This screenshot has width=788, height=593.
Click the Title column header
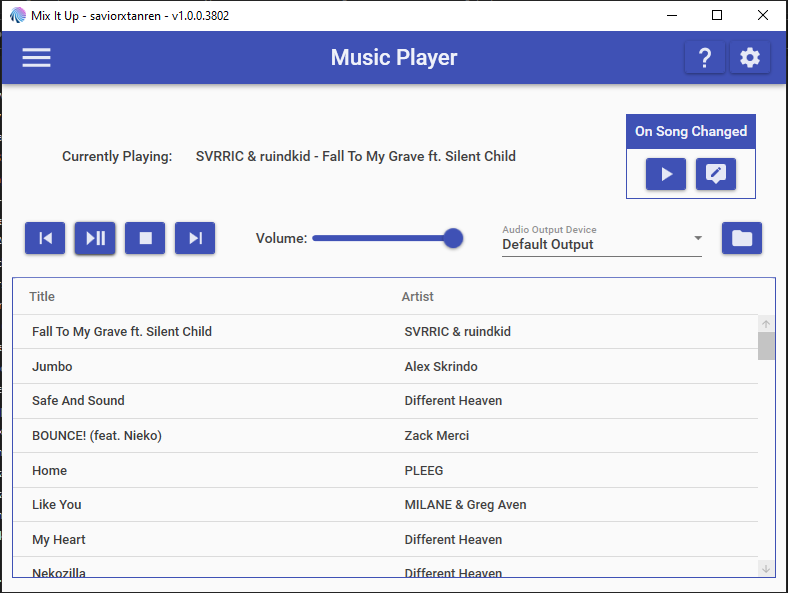click(x=42, y=296)
